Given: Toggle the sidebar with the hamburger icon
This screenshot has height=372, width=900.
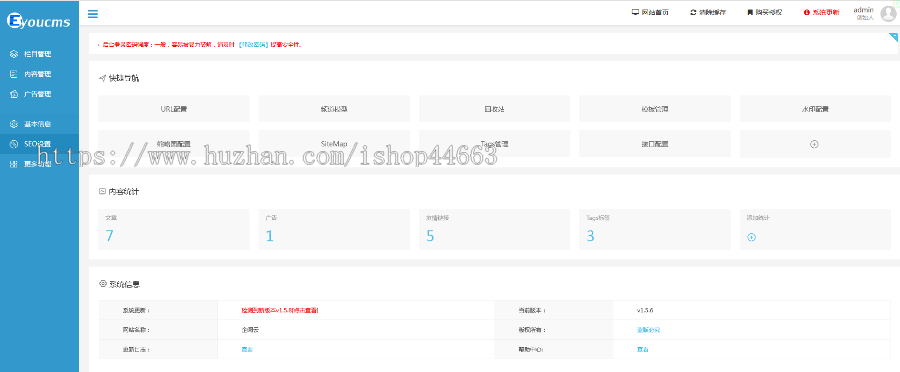Looking at the screenshot, I should click(92, 14).
